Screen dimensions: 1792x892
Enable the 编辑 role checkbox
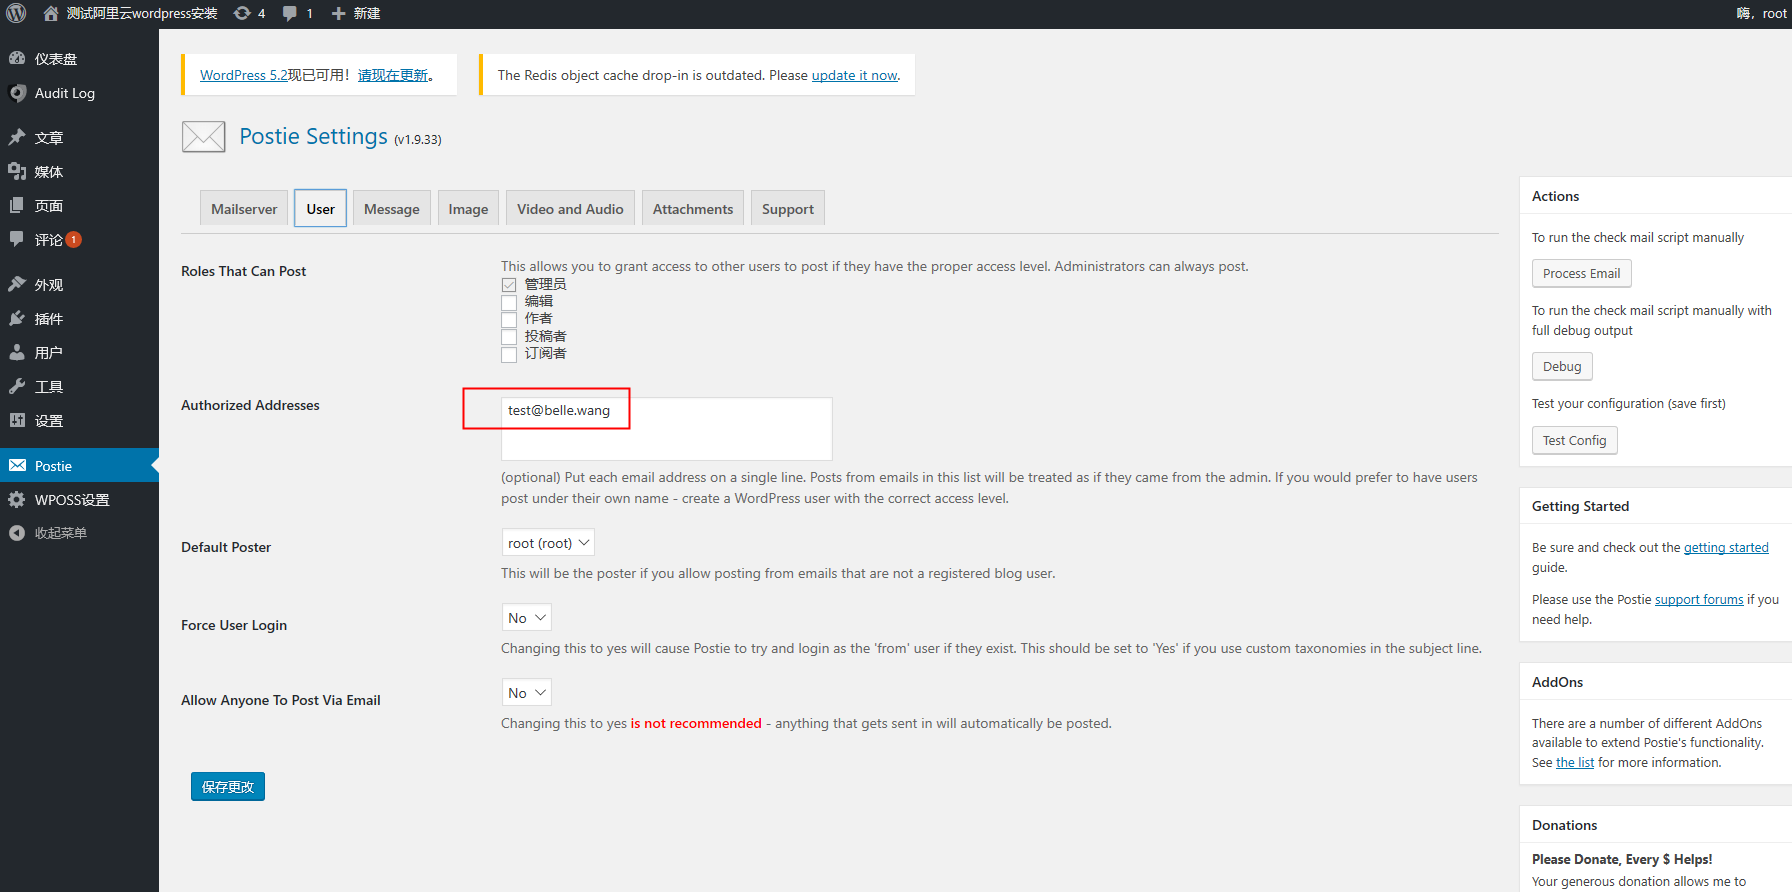pos(509,302)
